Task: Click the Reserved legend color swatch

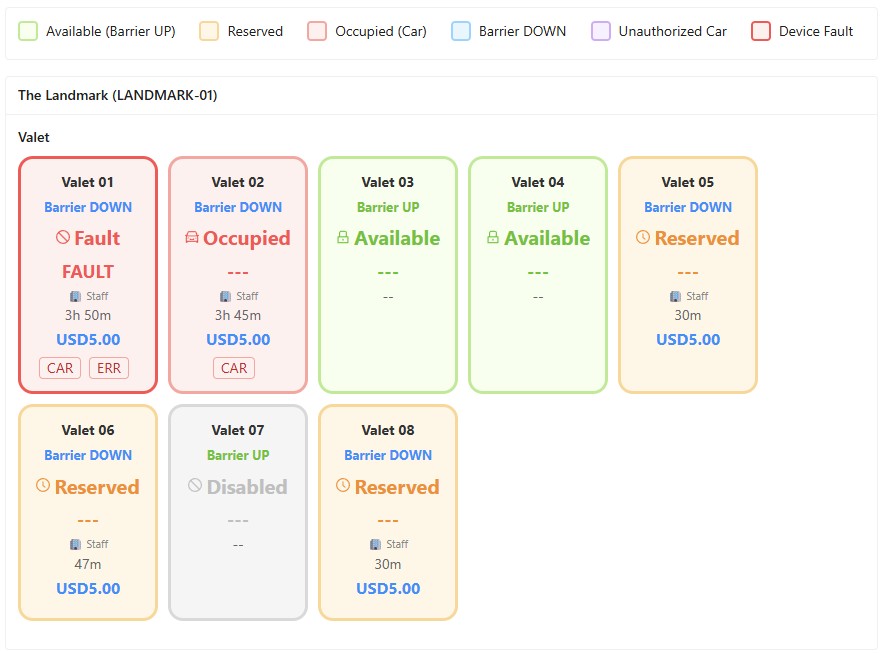Action: [x=209, y=31]
